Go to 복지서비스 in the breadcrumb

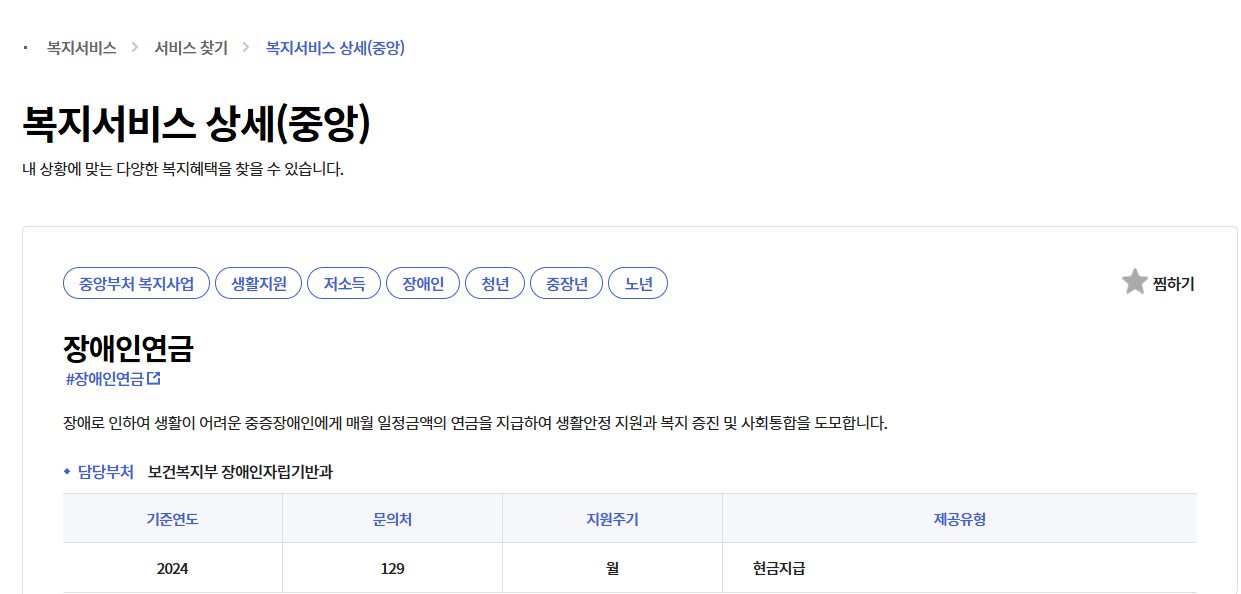(82, 47)
